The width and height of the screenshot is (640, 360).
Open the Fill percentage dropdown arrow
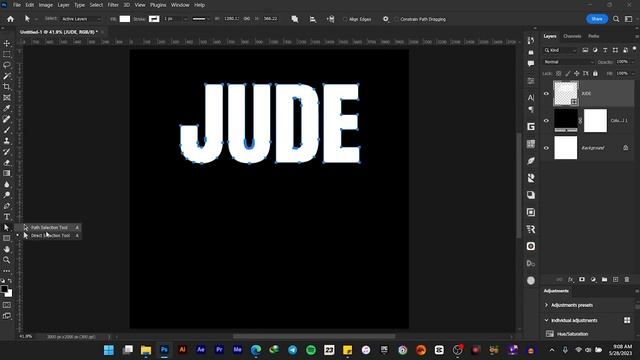click(633, 73)
